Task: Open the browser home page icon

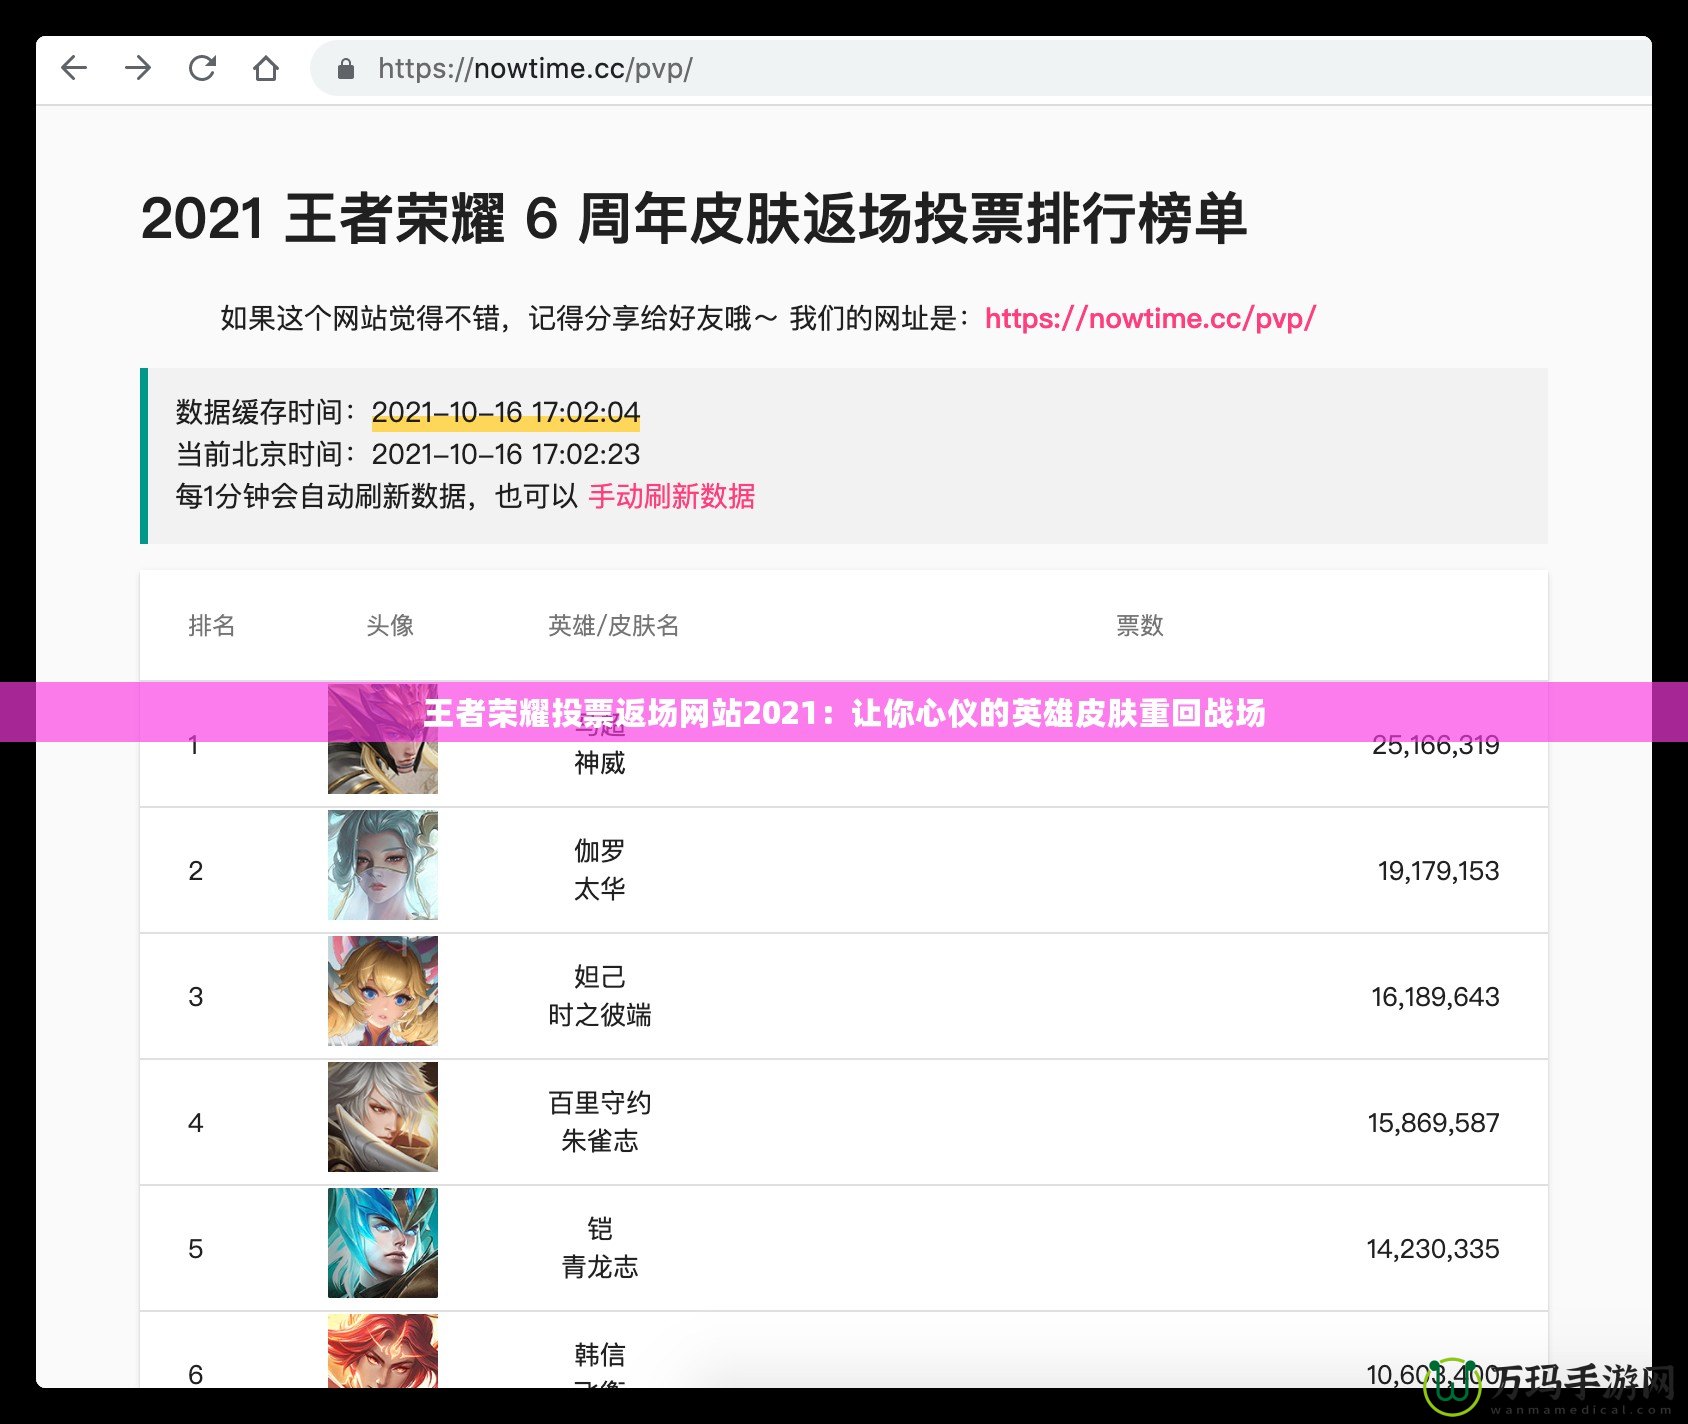Action: click(x=266, y=68)
